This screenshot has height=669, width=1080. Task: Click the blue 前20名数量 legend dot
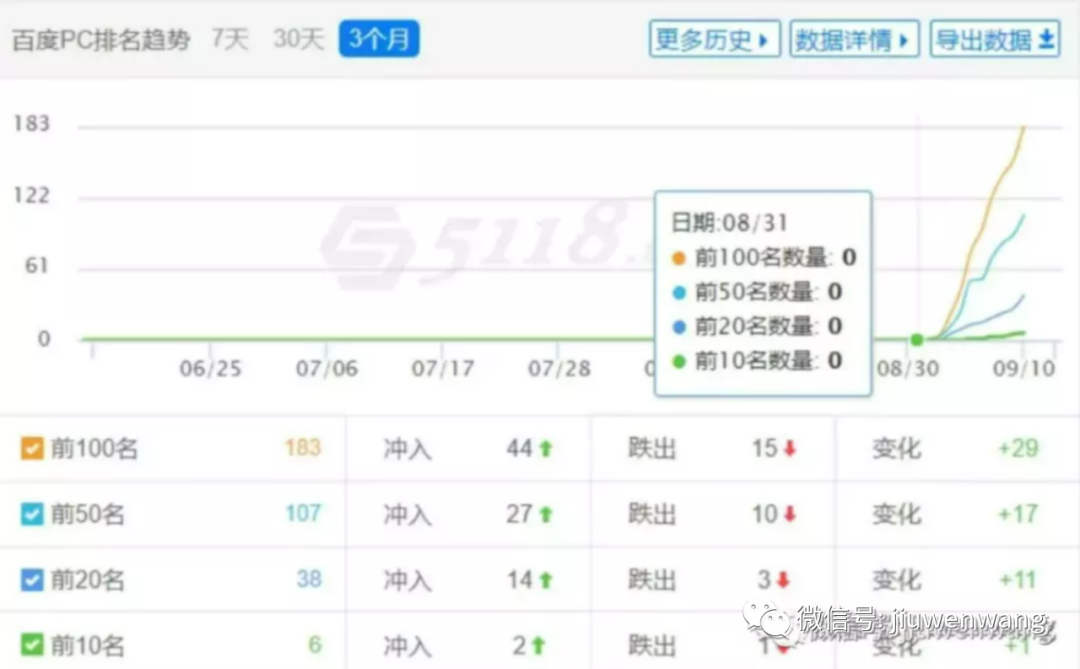678,327
